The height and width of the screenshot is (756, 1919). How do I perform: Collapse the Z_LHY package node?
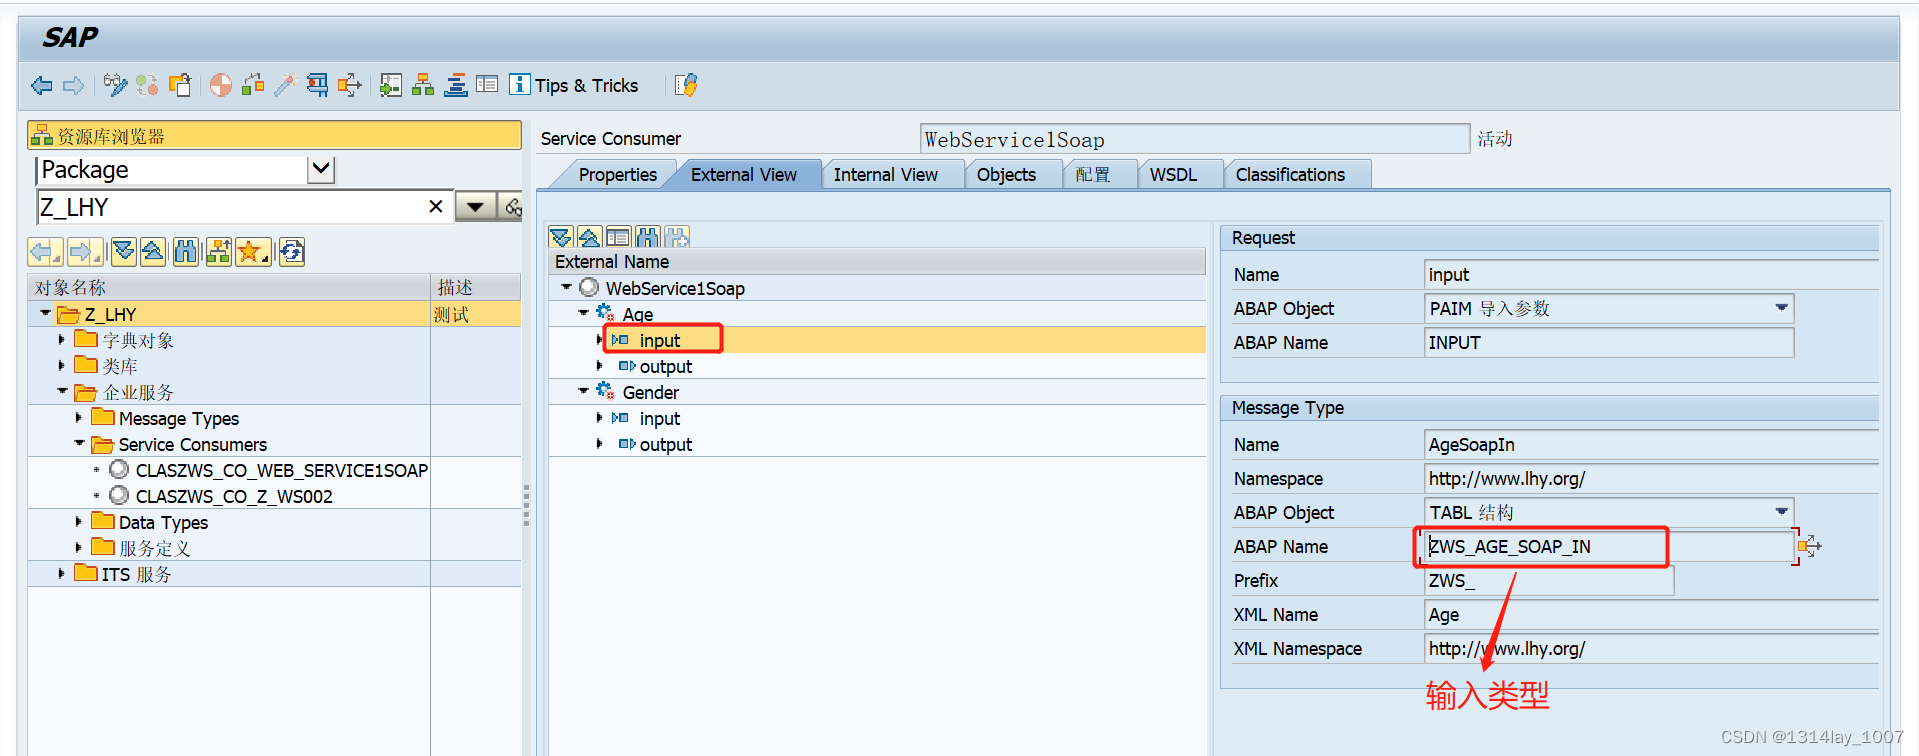(x=45, y=314)
